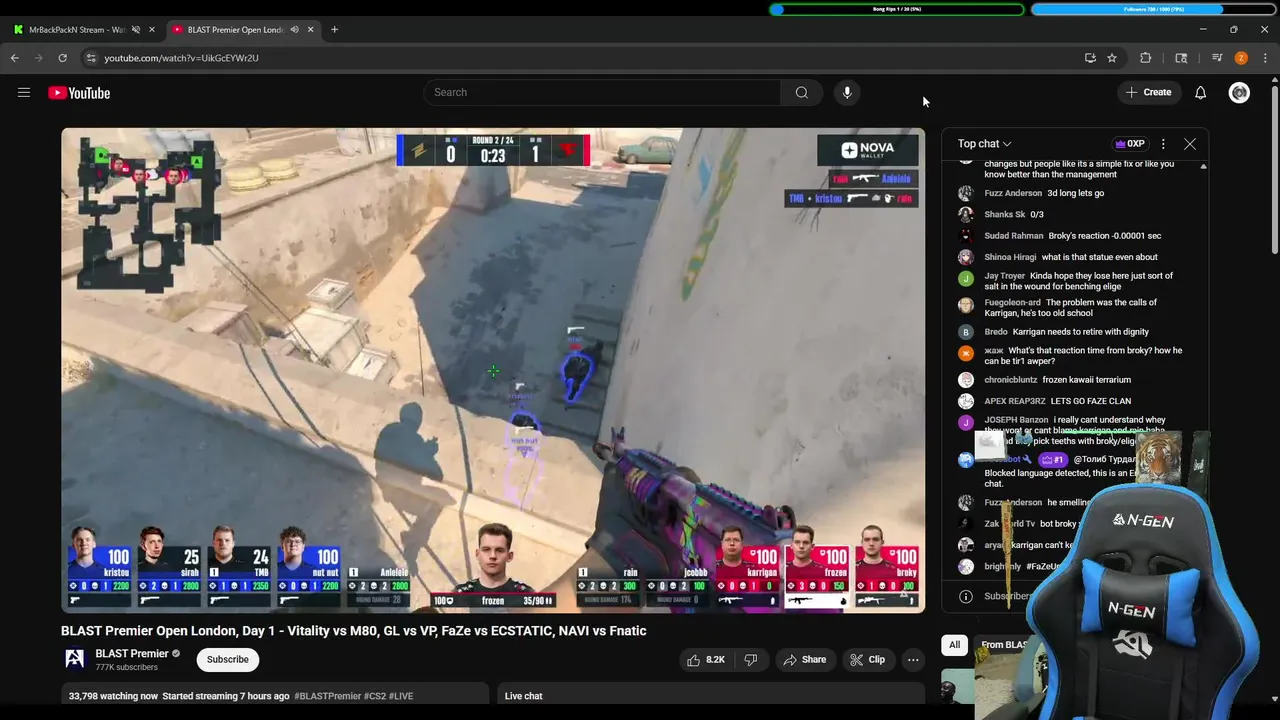Clip the live stream

tap(867, 660)
